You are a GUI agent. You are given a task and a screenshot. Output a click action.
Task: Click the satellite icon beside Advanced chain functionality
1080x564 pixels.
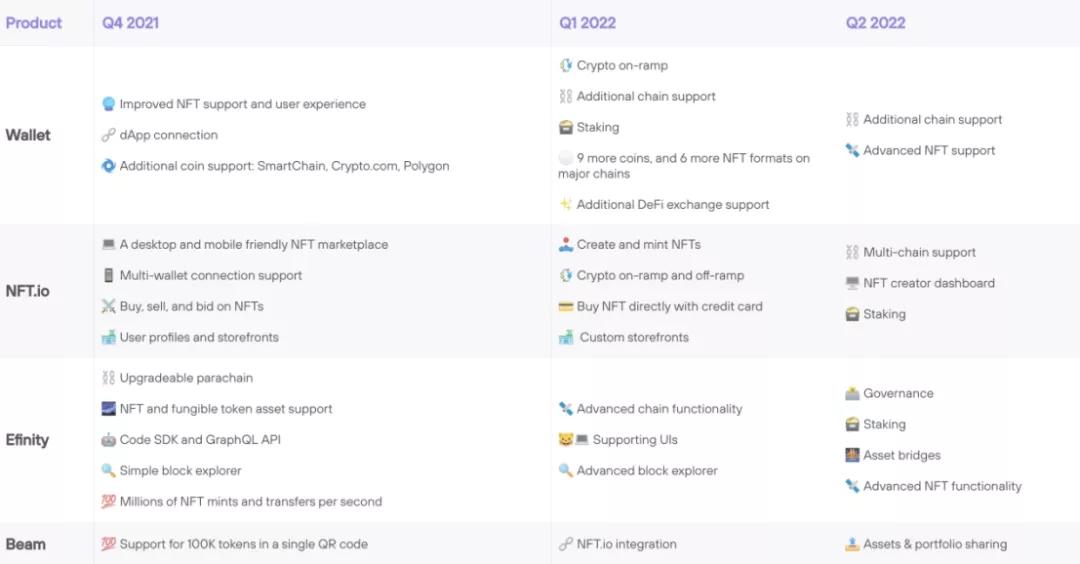(565, 409)
